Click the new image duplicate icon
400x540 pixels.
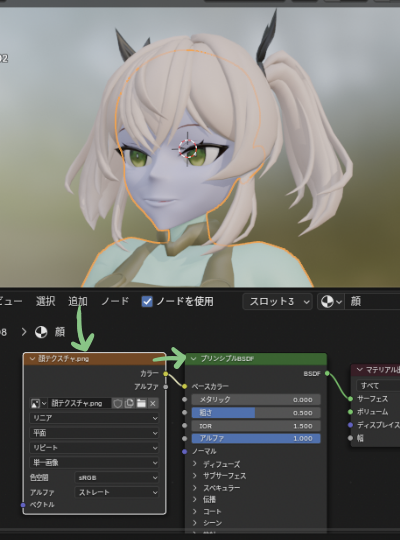[130, 403]
